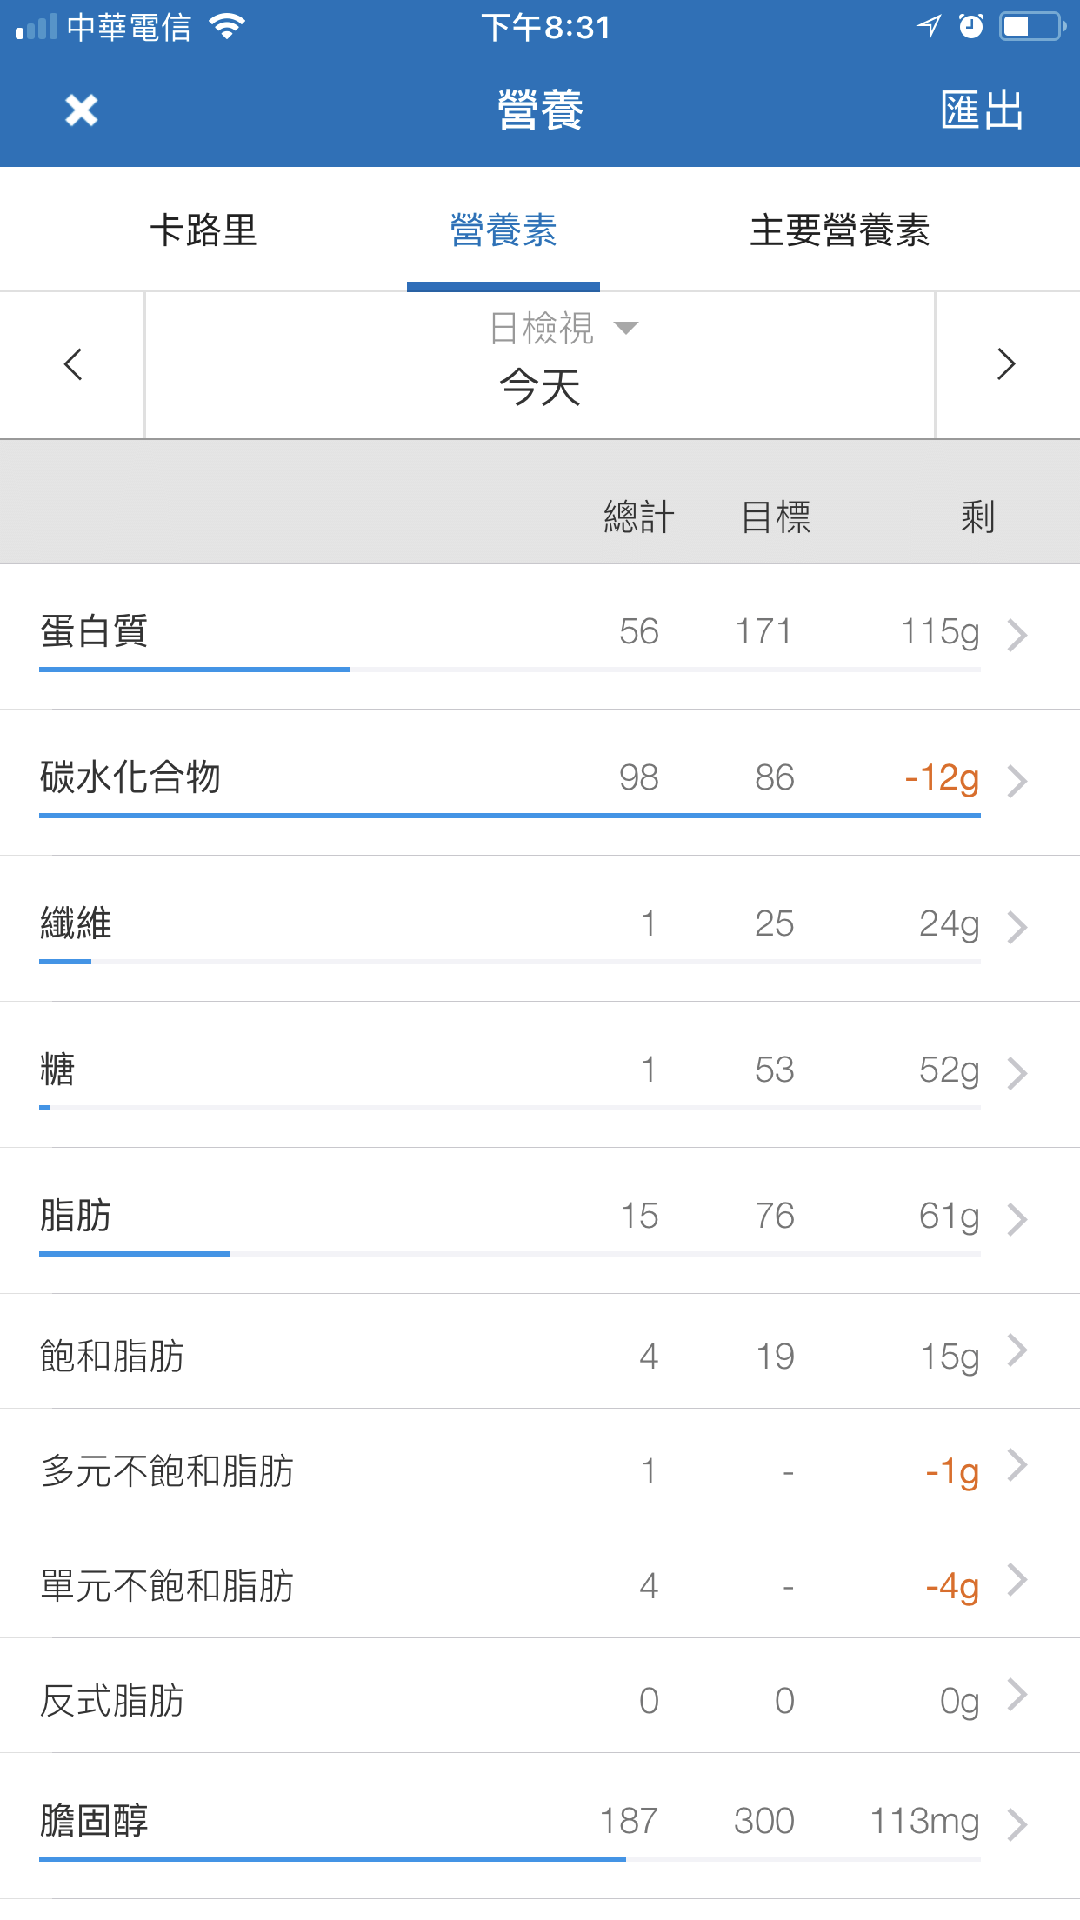Viewport: 1080px width, 1920px height.
Task: Tap the 匯出 export button
Action: coord(983,110)
